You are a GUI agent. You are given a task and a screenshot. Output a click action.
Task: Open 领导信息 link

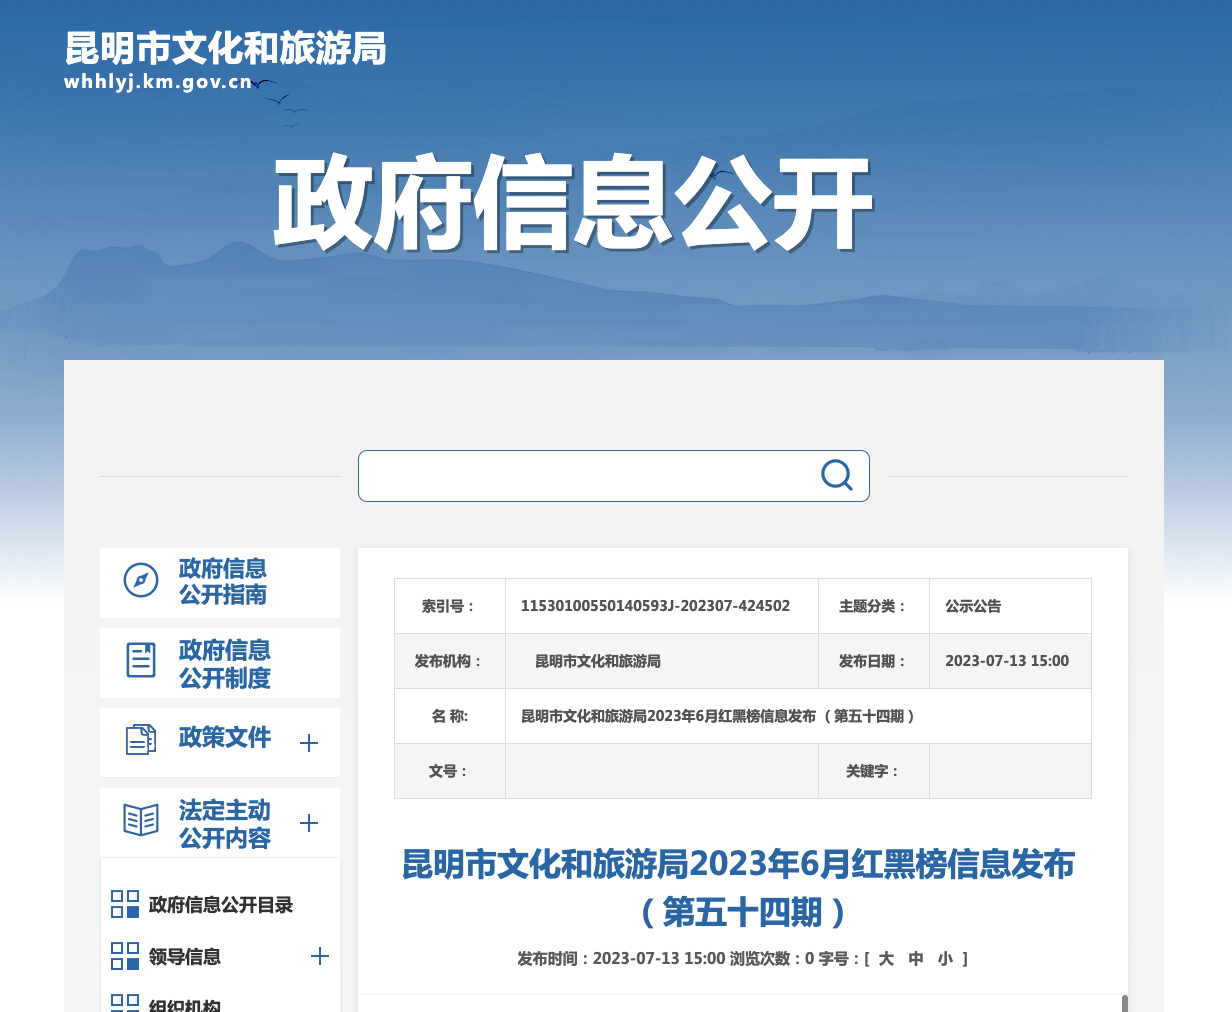(185, 957)
